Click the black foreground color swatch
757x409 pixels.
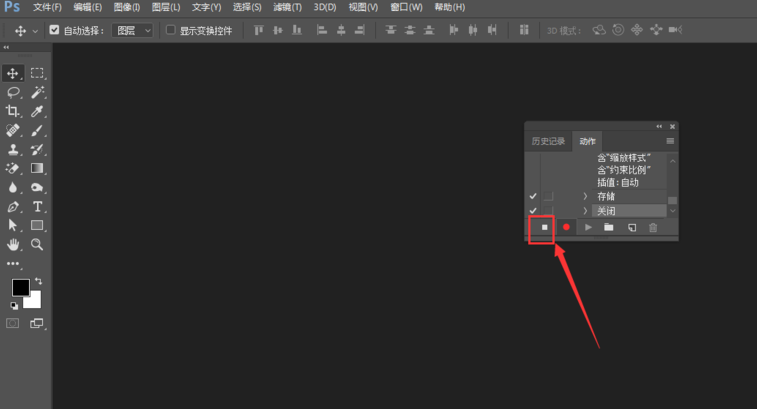coord(20,287)
